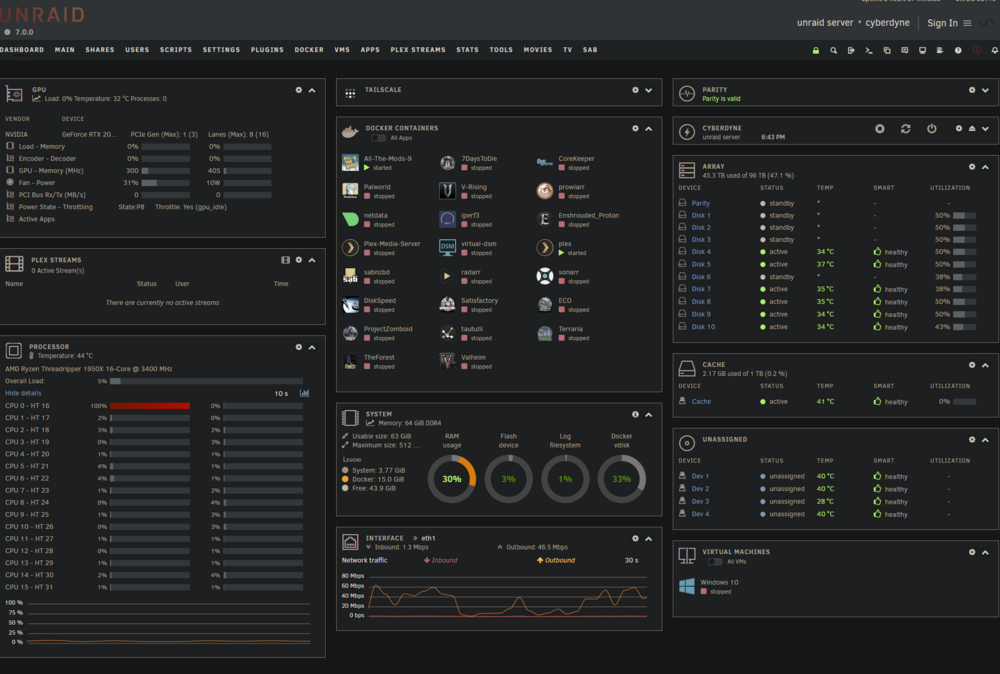The image size is (1000, 674).
Task: Click the System panel info icon
Action: click(x=635, y=414)
